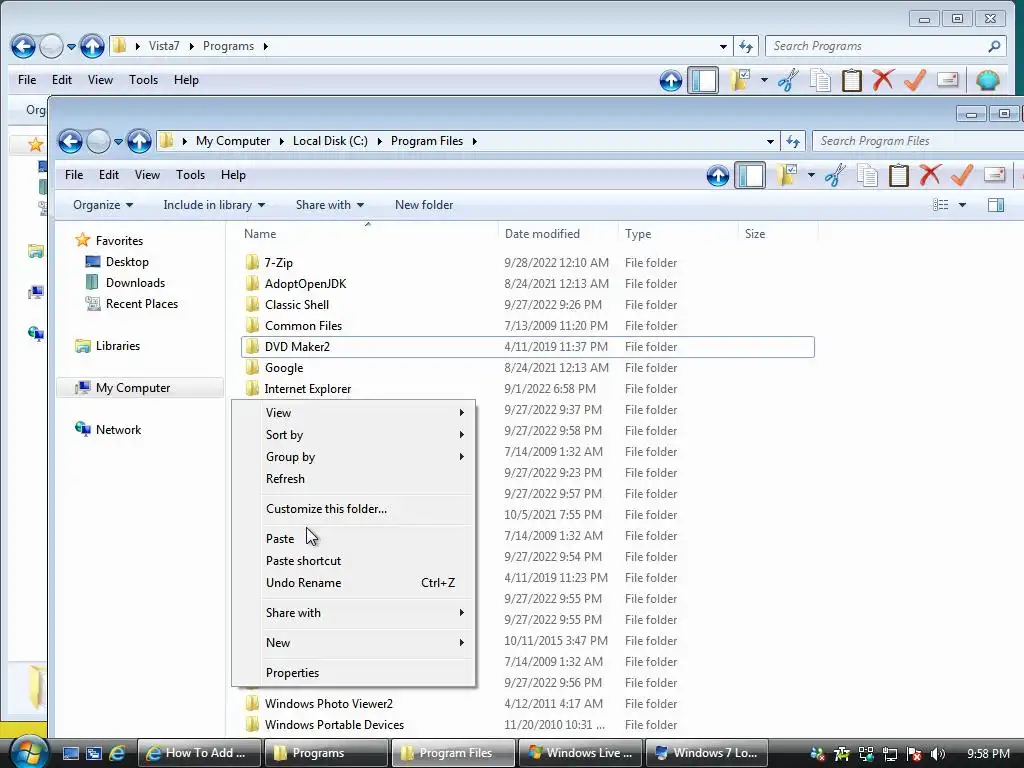Click Email icon in Program Files toolbar
Viewport: 1024px width, 768px height.
994,174
